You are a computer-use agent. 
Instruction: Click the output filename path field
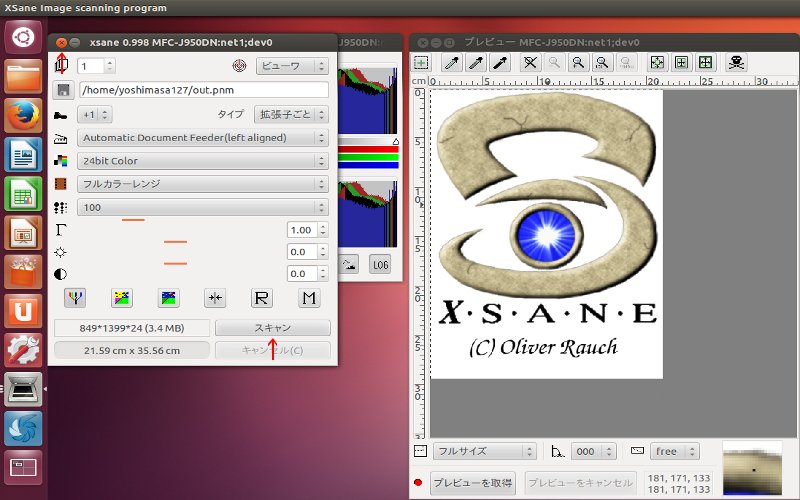(204, 90)
